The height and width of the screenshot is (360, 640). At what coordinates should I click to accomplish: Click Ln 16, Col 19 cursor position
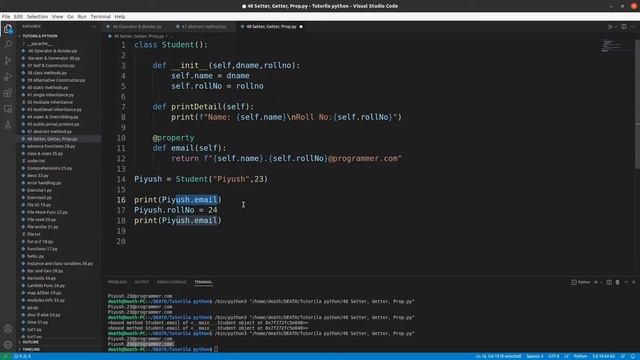click(498, 356)
